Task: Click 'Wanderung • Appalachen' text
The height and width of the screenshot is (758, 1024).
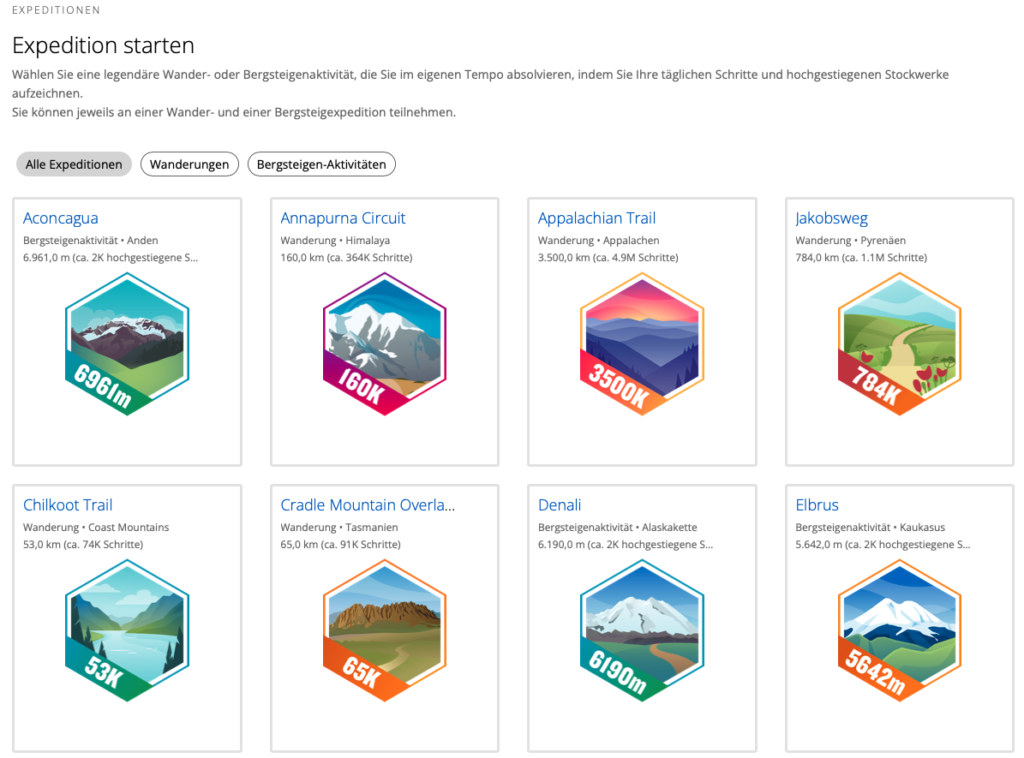Action: pyautogui.click(x=598, y=240)
